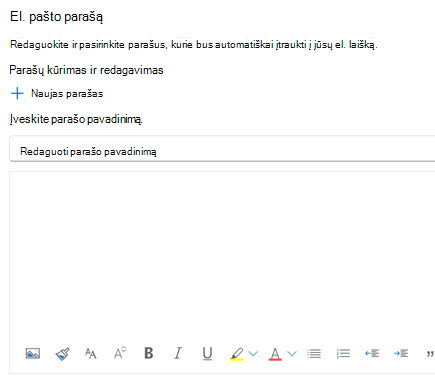
Task: Apply yellow text highlight
Action: 236,354
